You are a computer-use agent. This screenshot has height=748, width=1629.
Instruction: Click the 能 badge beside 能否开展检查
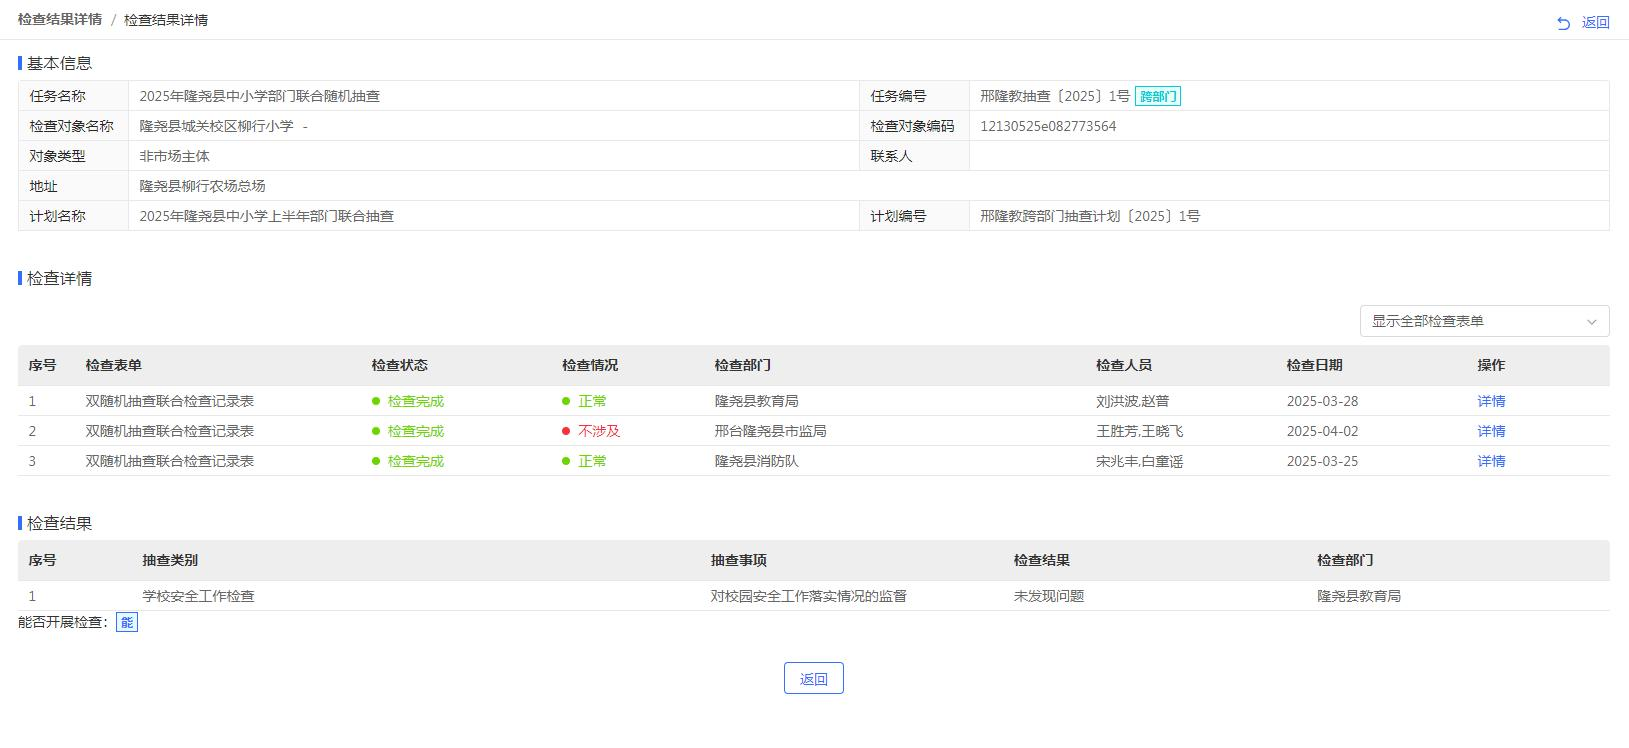coord(126,622)
